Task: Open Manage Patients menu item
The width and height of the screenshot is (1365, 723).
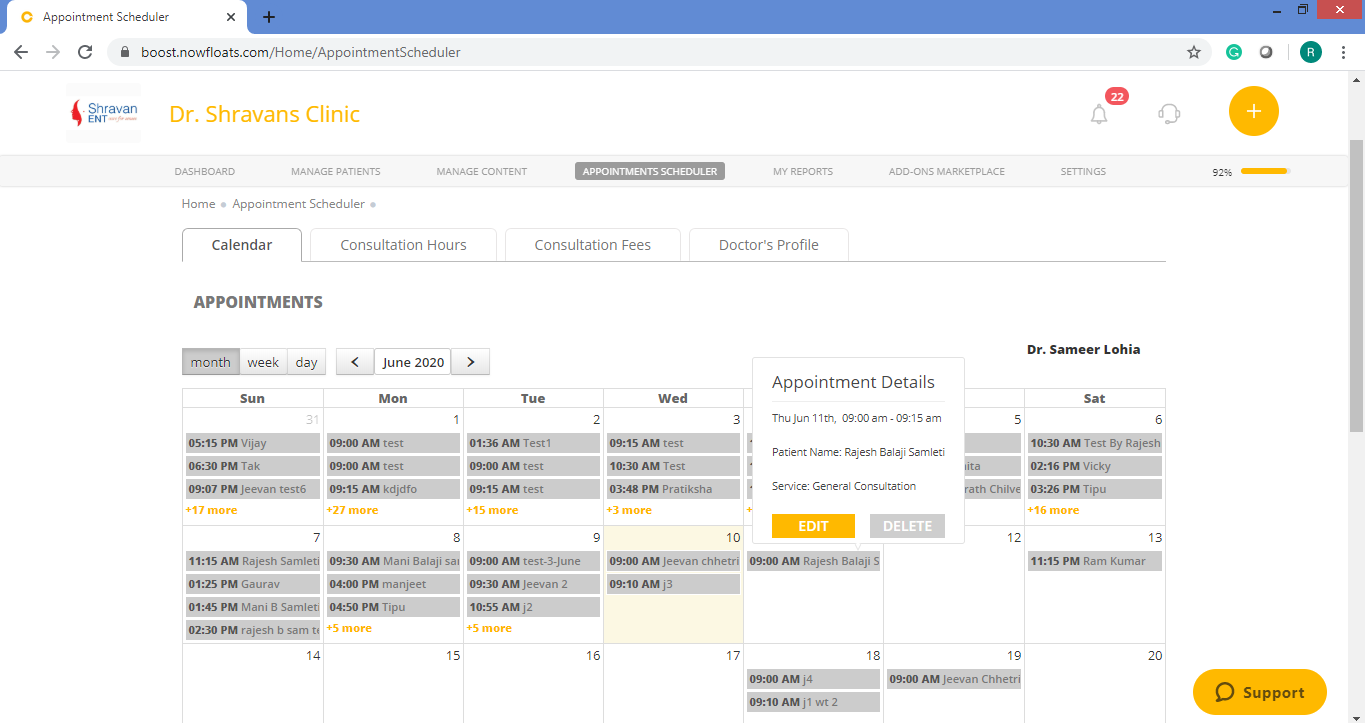Action: (x=336, y=171)
